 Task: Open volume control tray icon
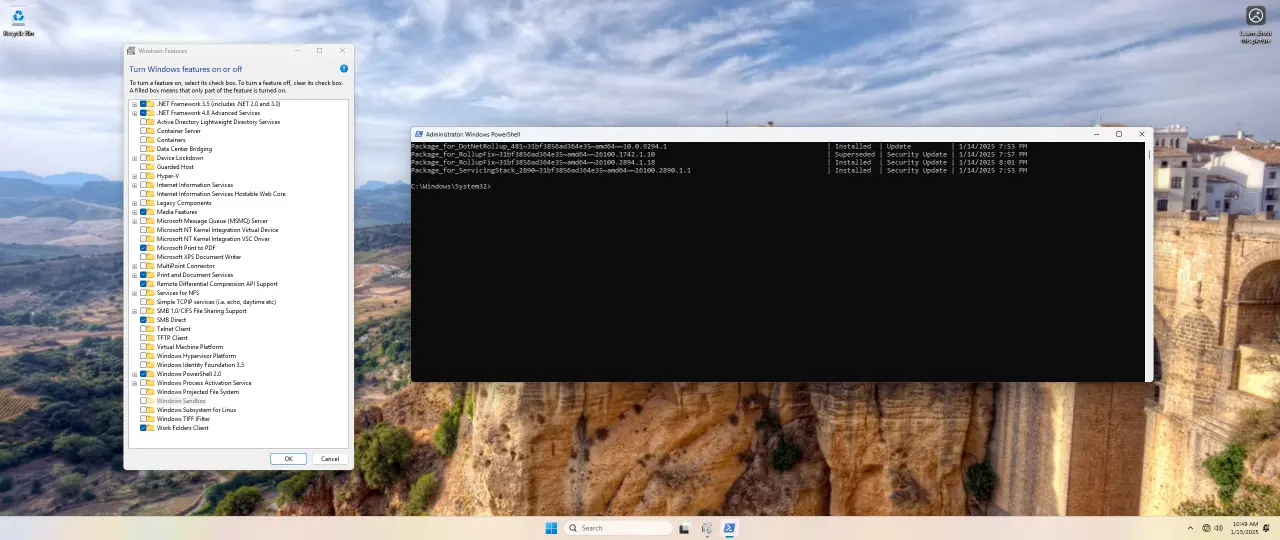tap(1220, 528)
